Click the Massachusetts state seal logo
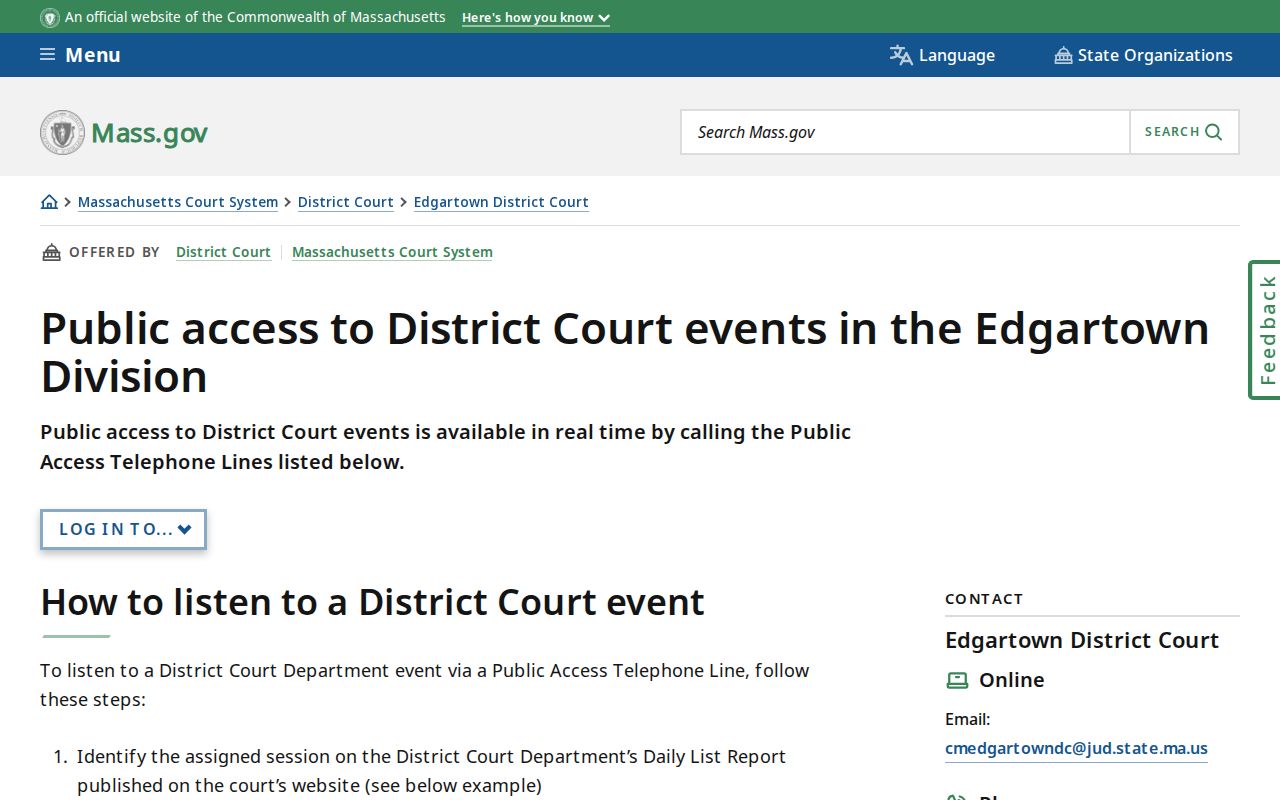Image resolution: width=1280 pixels, height=800 pixels. tap(62, 132)
